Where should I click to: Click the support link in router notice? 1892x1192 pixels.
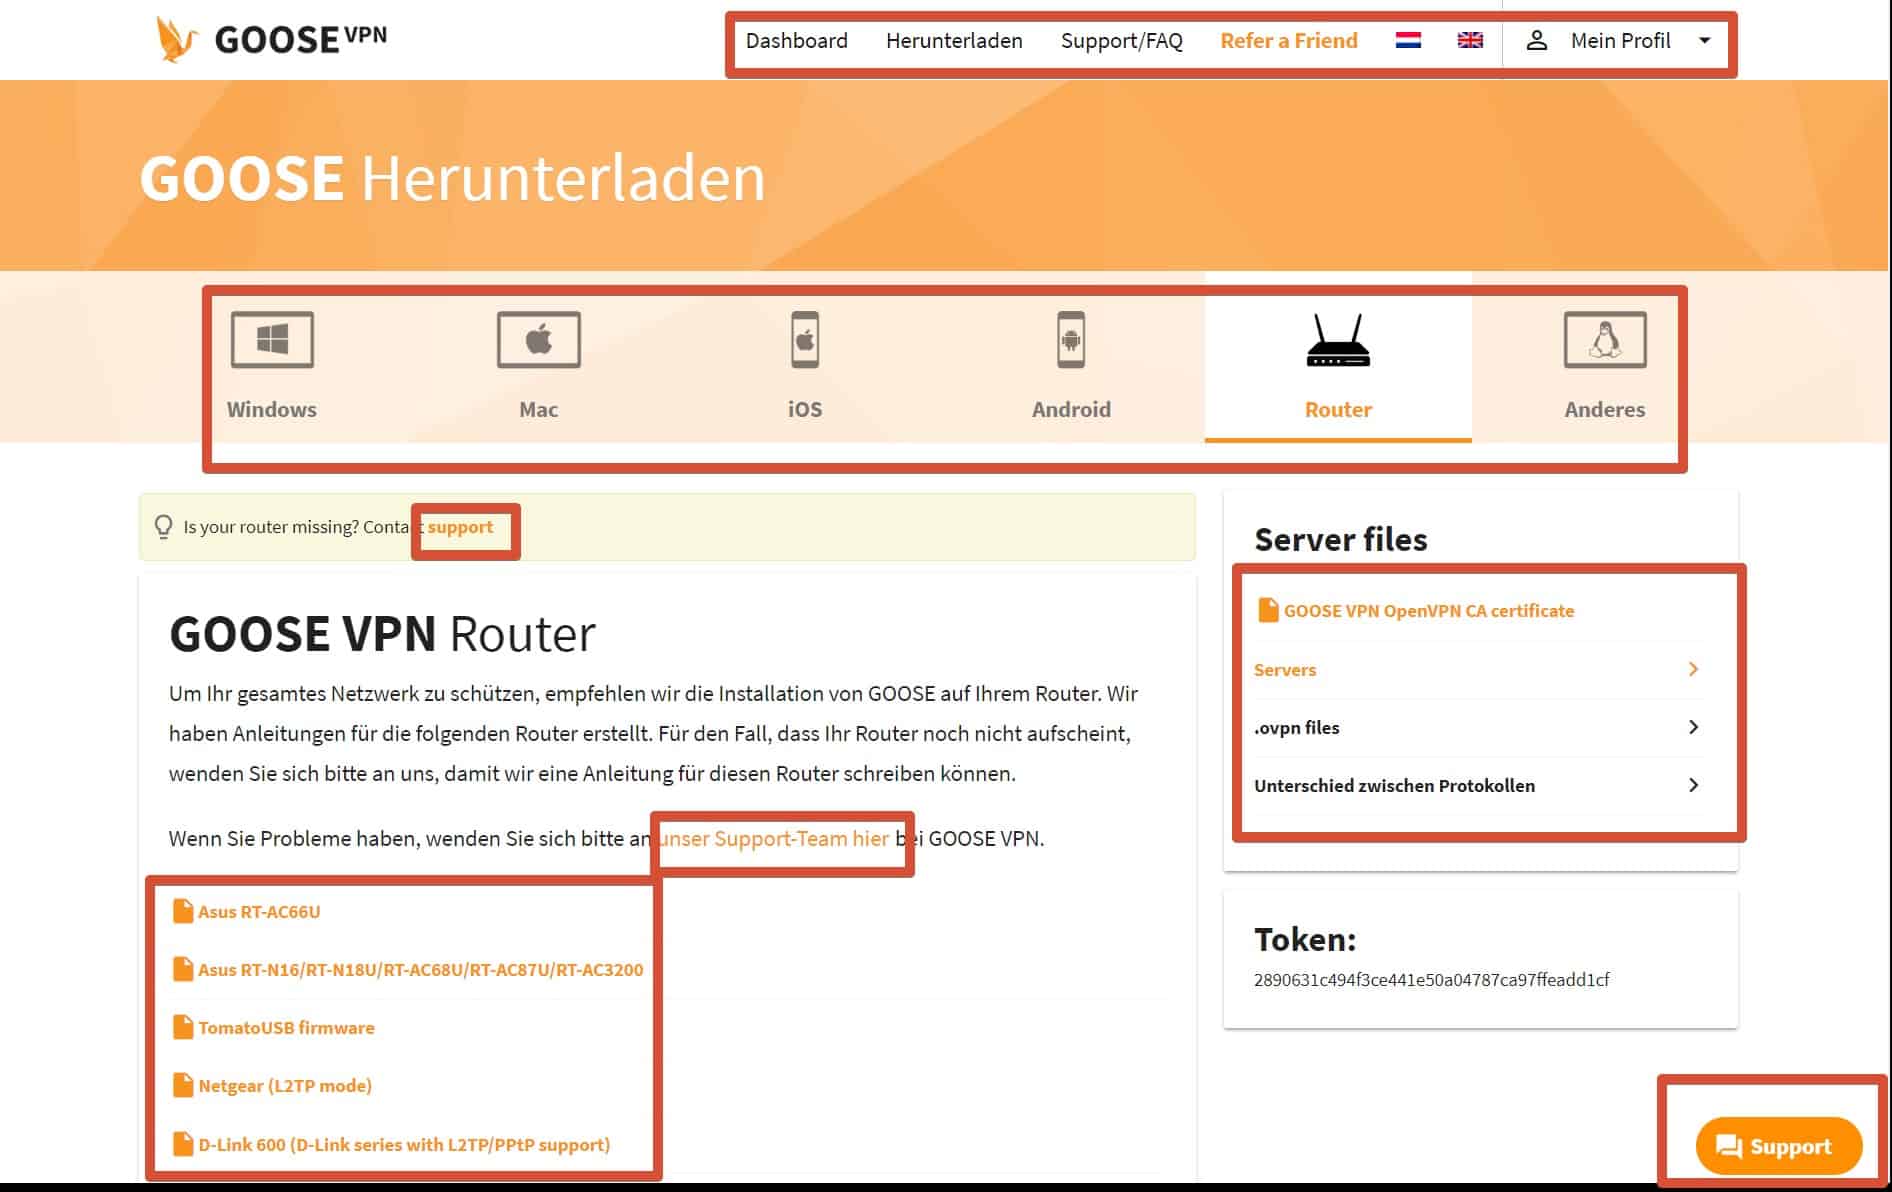click(x=461, y=527)
